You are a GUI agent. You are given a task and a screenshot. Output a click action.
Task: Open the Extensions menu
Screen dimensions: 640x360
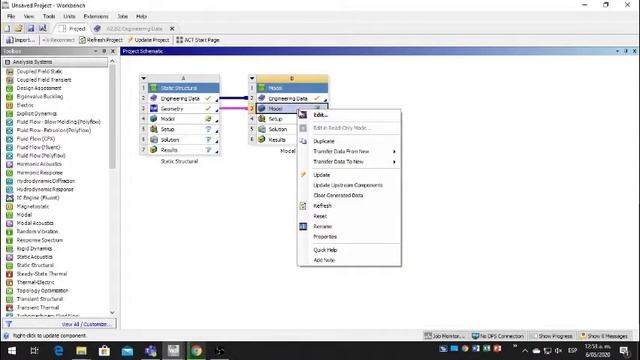(96, 16)
